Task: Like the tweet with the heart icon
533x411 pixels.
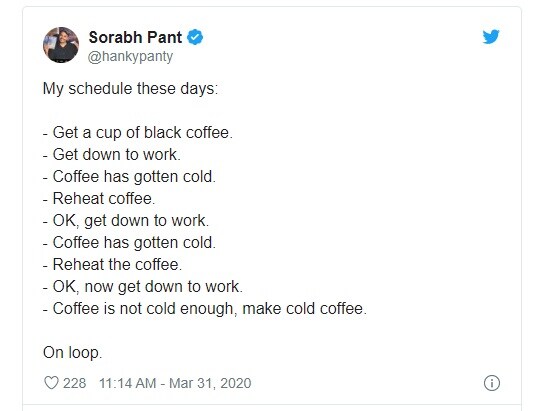Action: pyautogui.click(x=51, y=383)
